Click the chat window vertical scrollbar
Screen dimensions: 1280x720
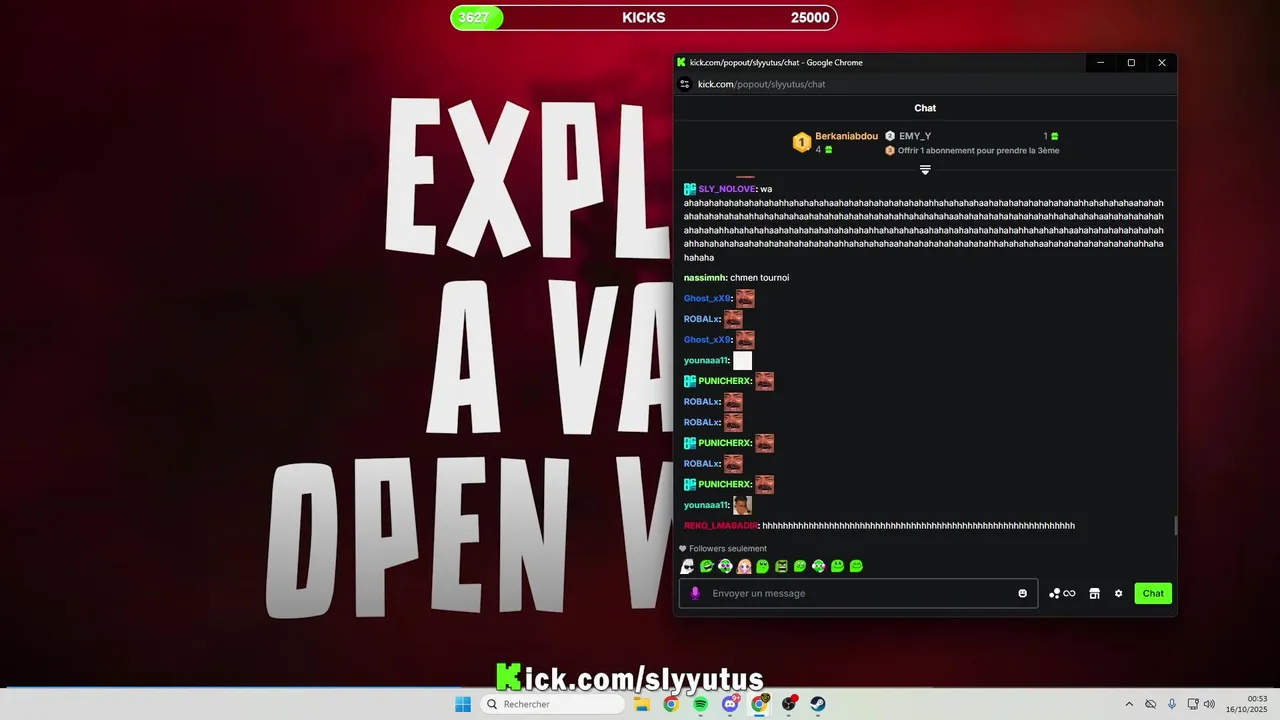[1175, 526]
